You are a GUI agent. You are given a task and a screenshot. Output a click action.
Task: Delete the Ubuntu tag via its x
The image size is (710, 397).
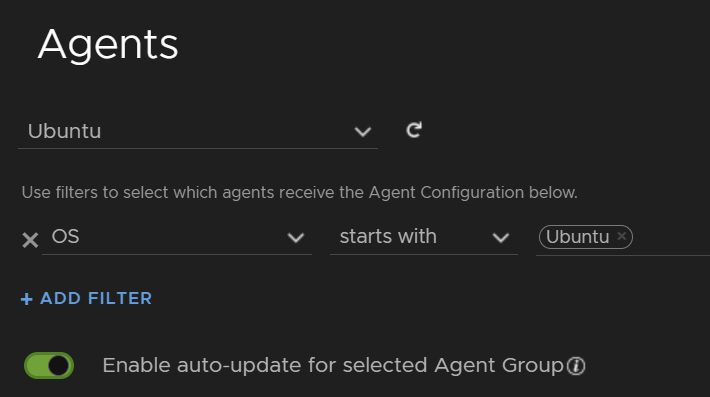(x=622, y=236)
